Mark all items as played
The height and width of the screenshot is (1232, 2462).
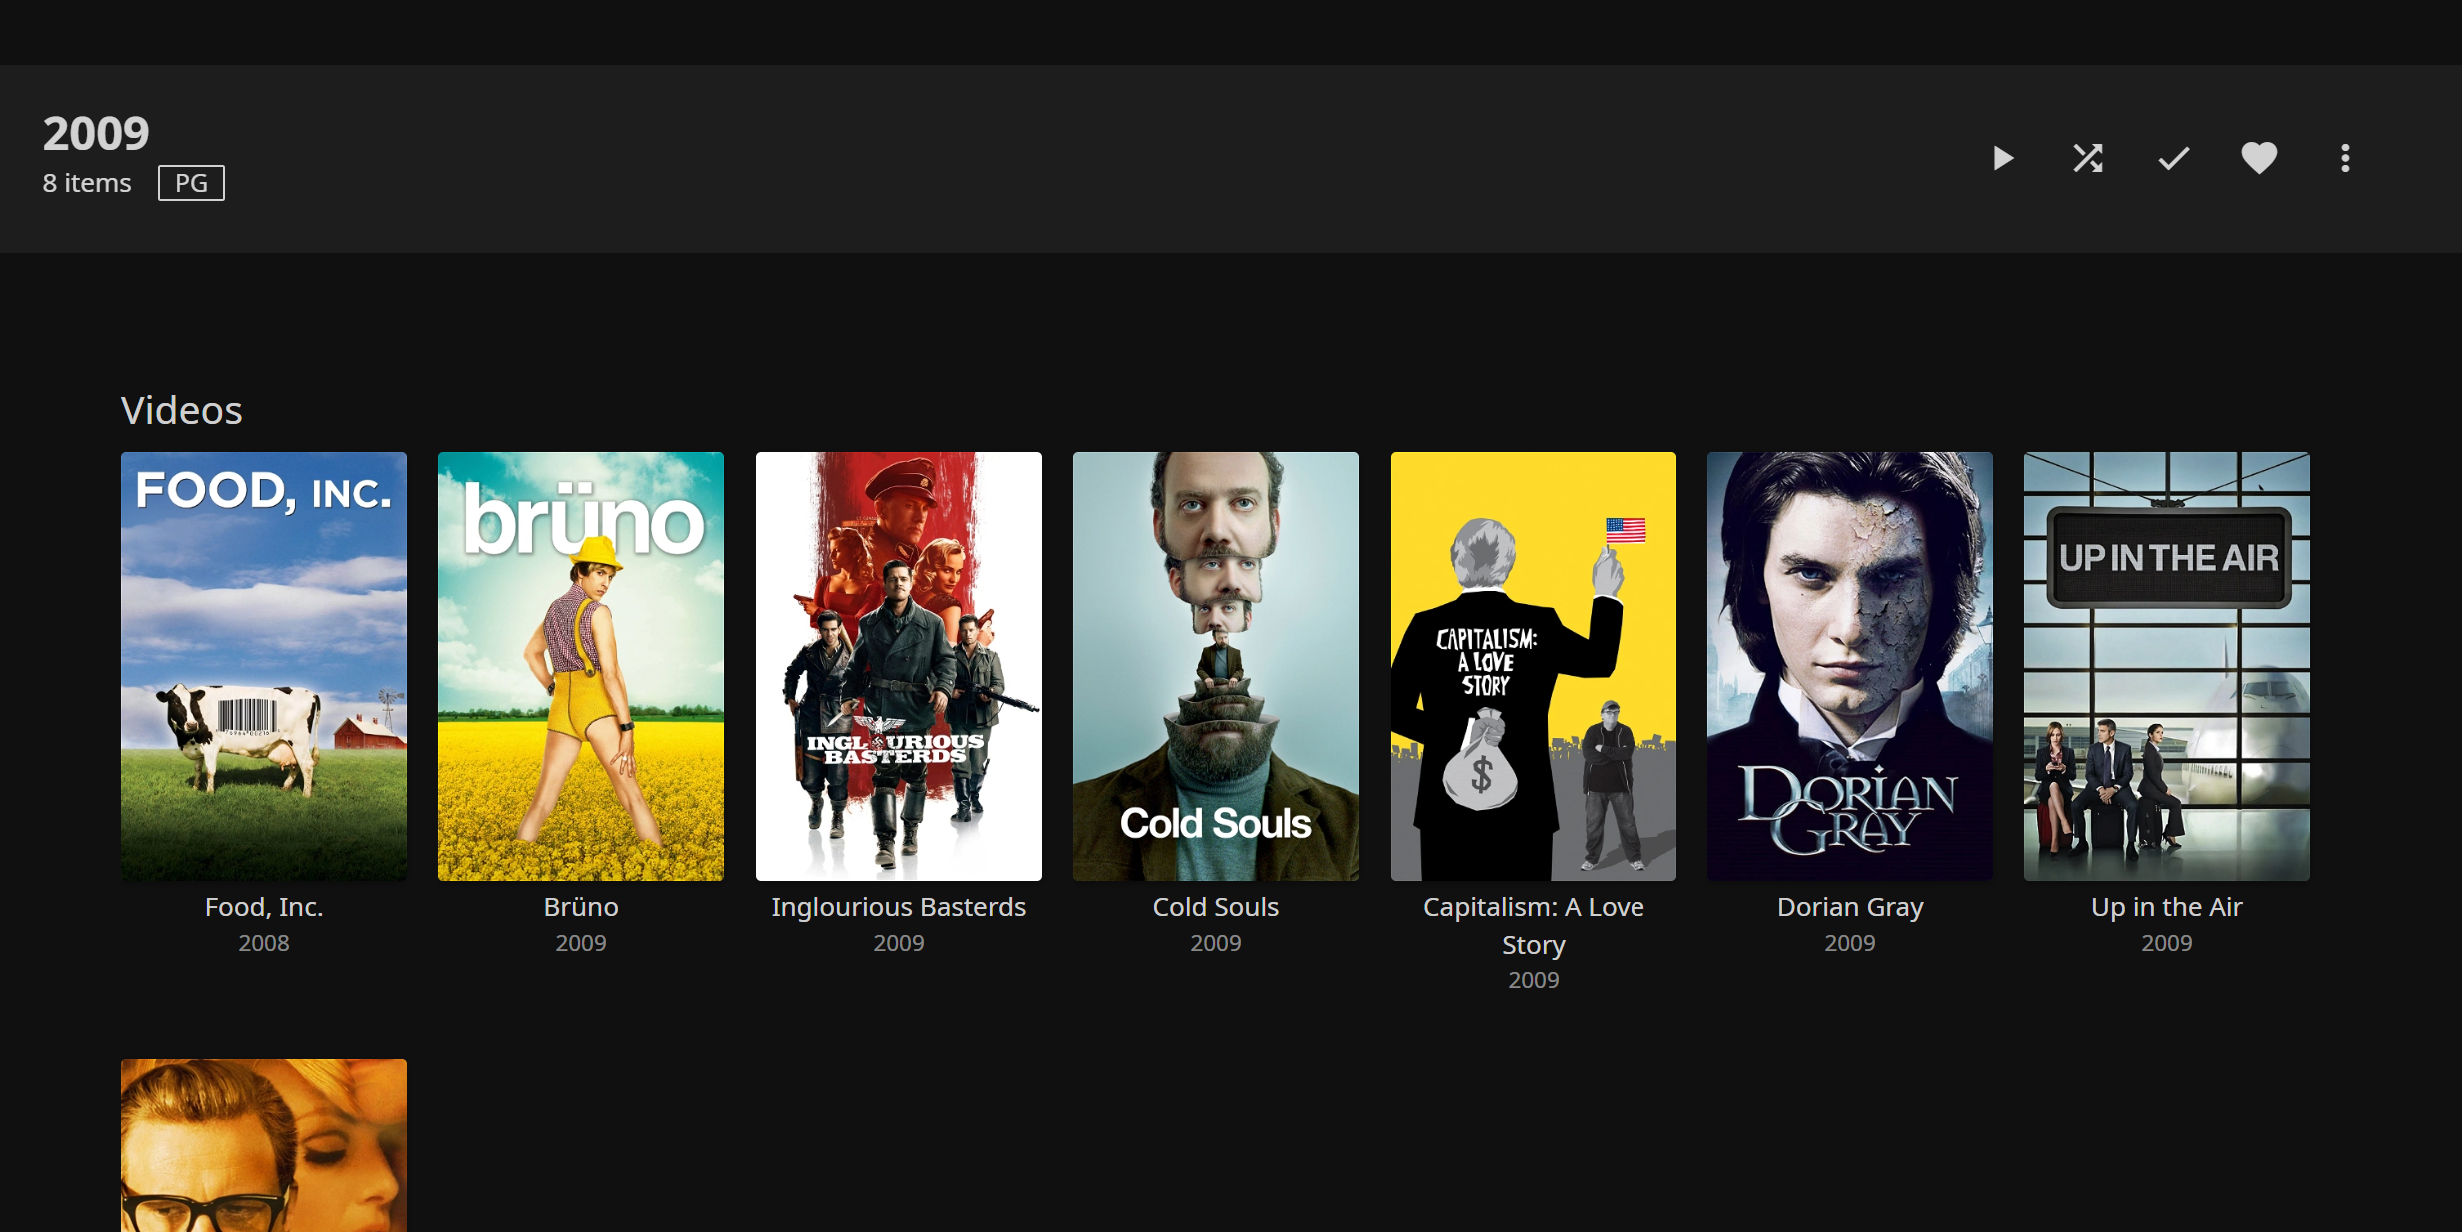point(2173,158)
